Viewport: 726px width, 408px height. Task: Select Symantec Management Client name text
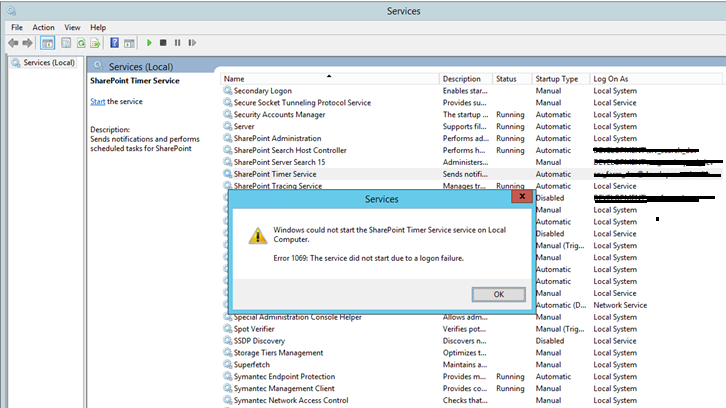tap(284, 389)
